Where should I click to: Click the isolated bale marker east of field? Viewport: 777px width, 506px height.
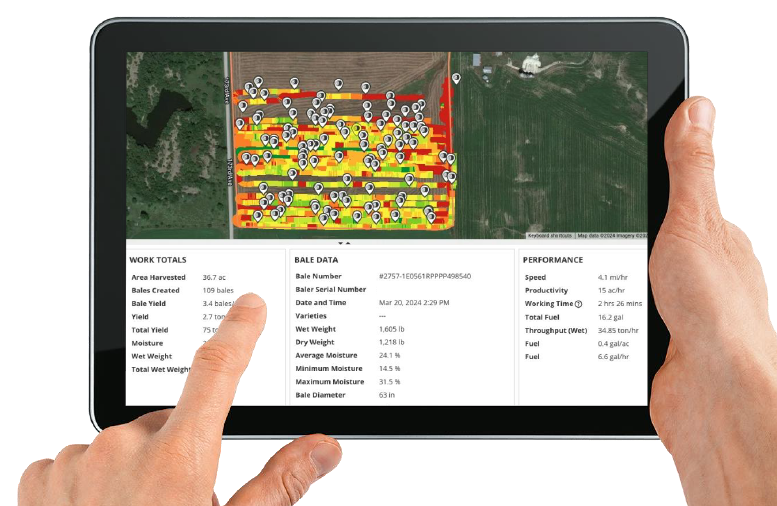(456, 78)
